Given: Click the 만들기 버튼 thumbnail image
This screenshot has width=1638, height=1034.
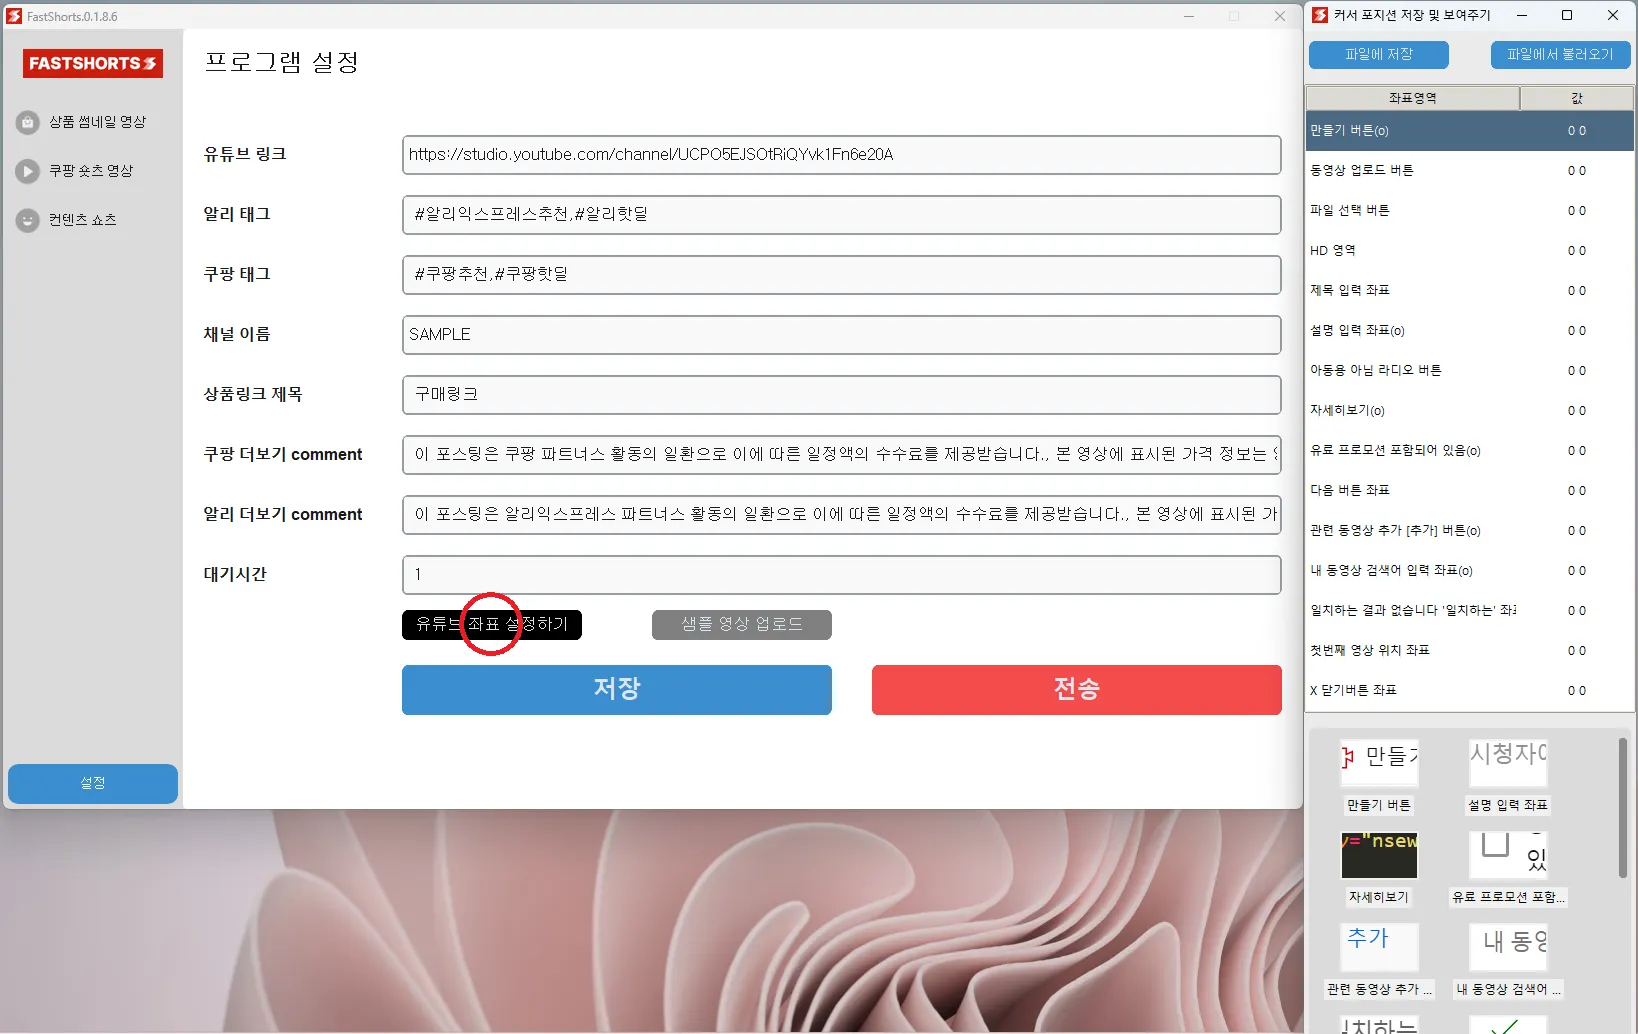Looking at the screenshot, I should 1379,762.
